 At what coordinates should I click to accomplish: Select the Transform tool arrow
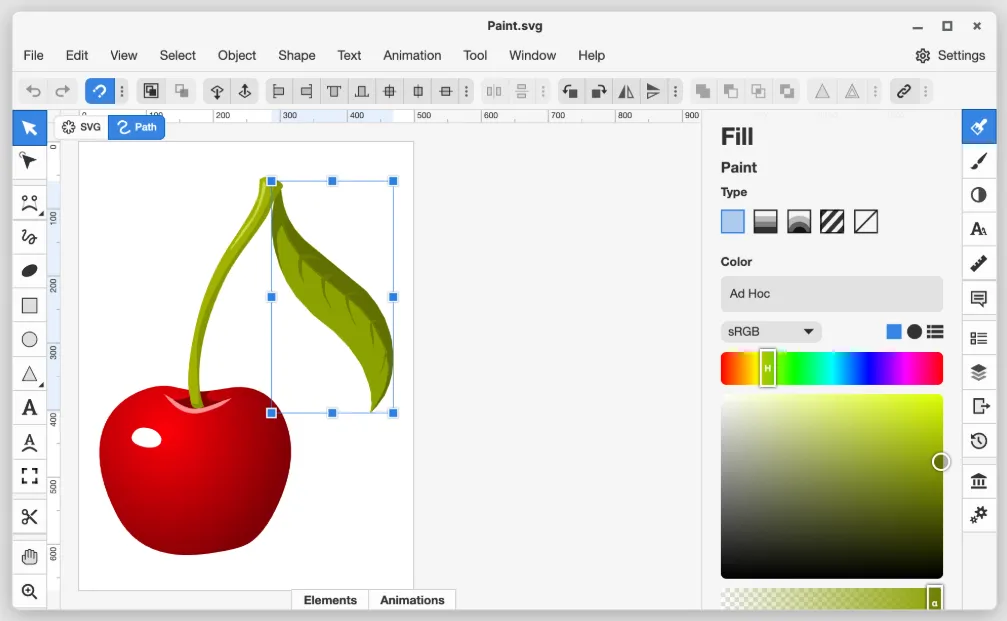[30, 127]
